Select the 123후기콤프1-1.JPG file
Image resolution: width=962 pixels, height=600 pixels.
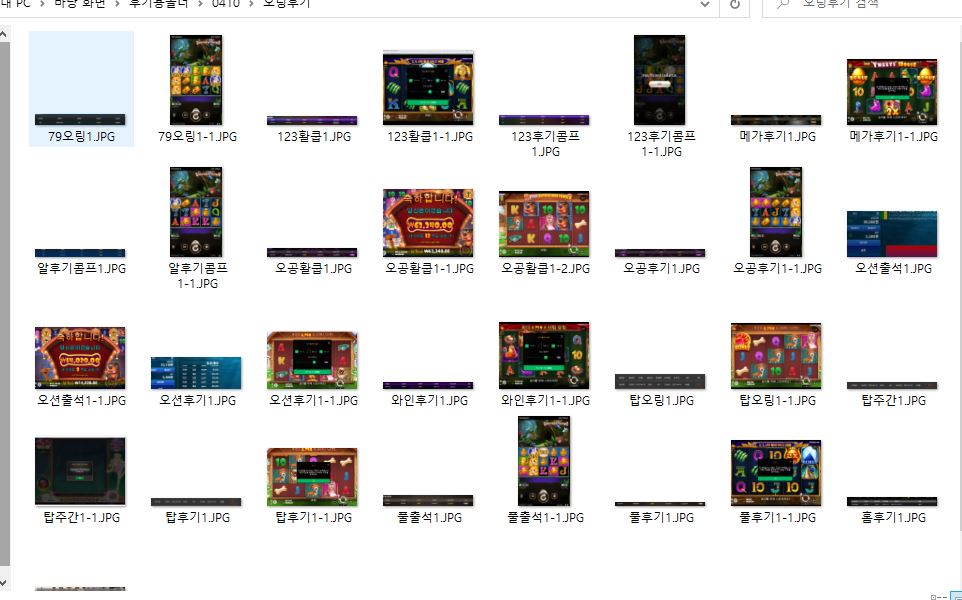click(660, 80)
